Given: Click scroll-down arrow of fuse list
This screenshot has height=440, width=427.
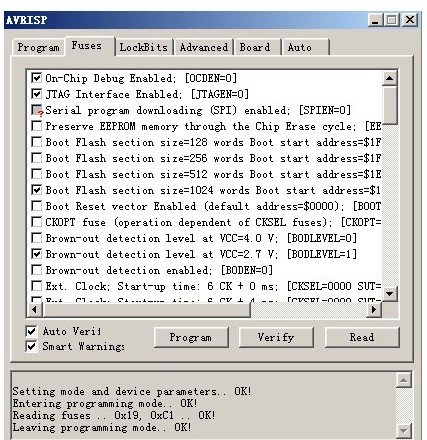Looking at the screenshot, I should click(389, 294).
